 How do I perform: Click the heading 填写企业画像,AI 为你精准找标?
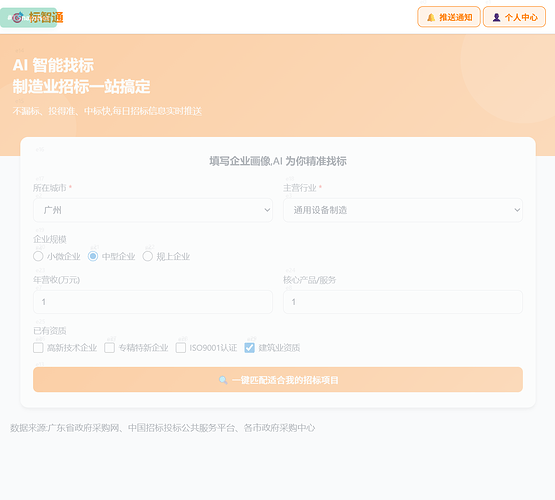pos(278,161)
